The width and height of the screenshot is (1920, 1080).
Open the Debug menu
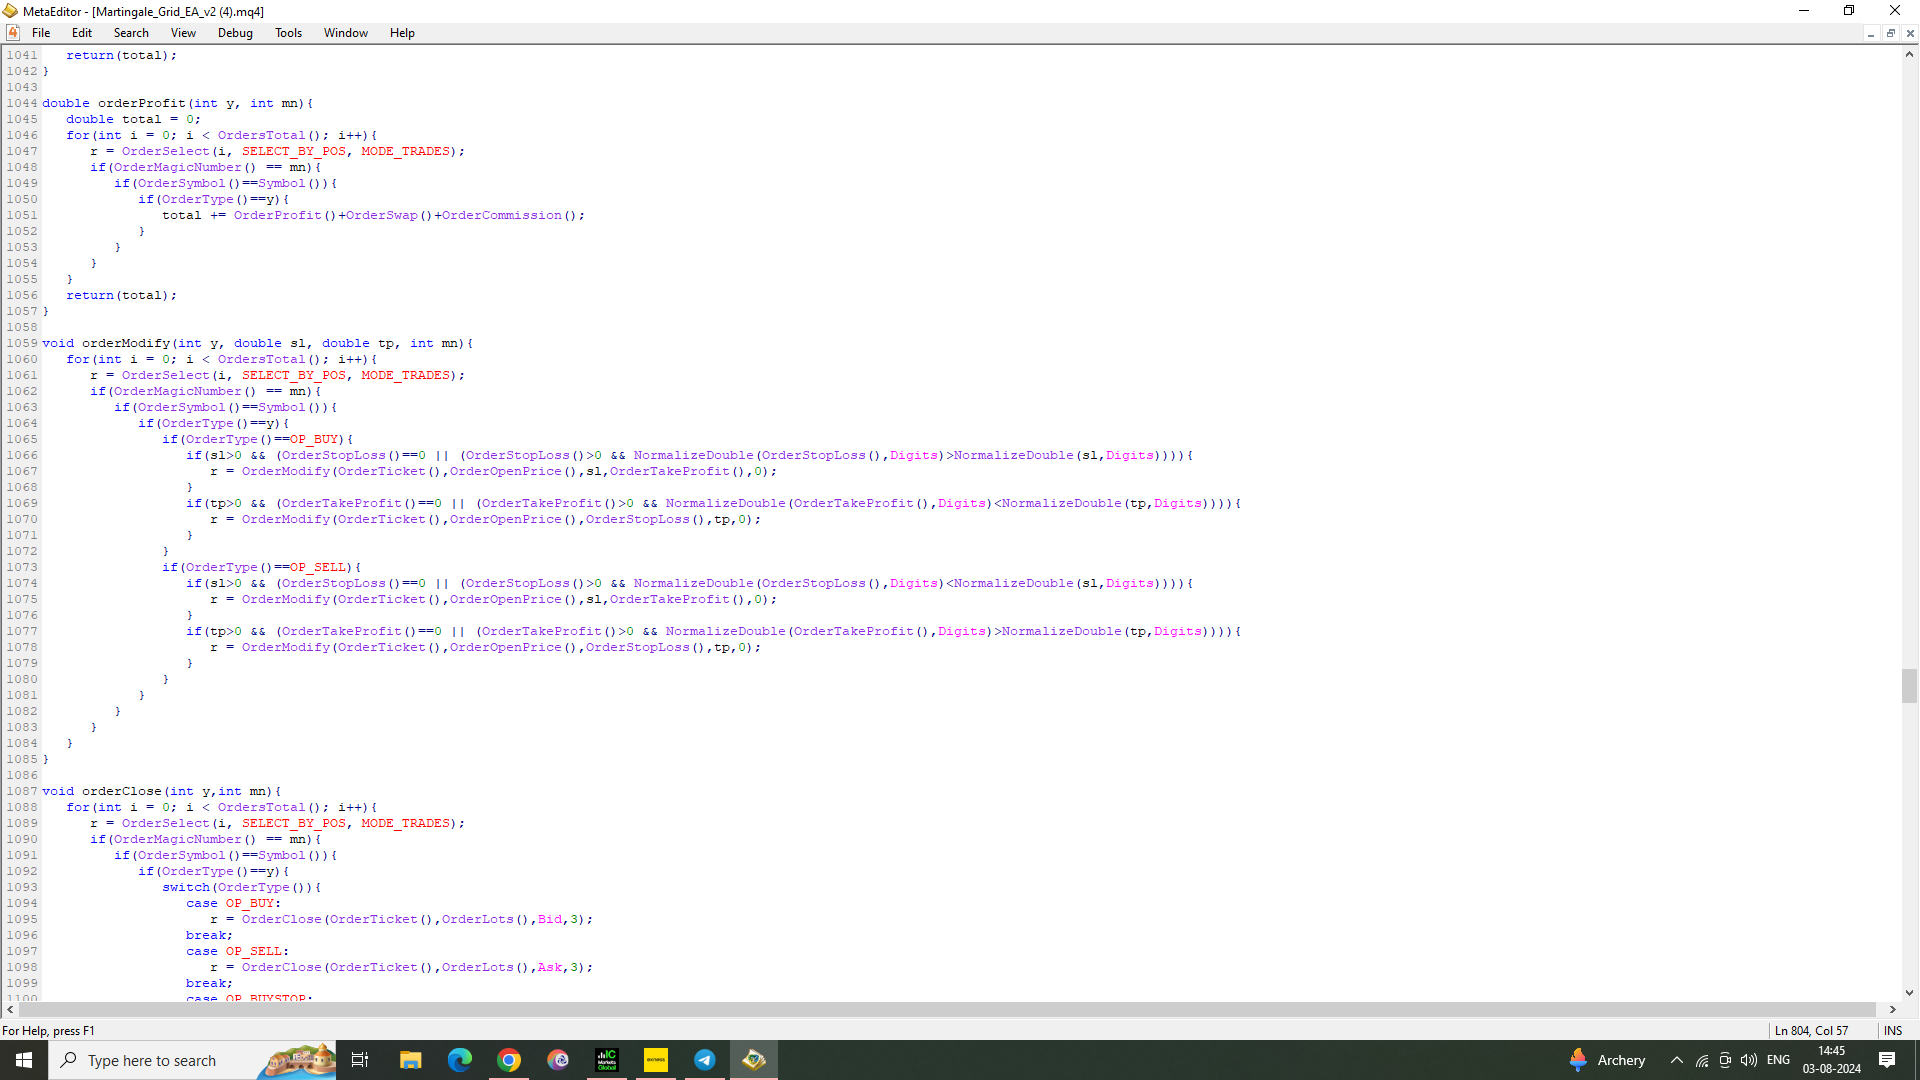[x=235, y=33]
